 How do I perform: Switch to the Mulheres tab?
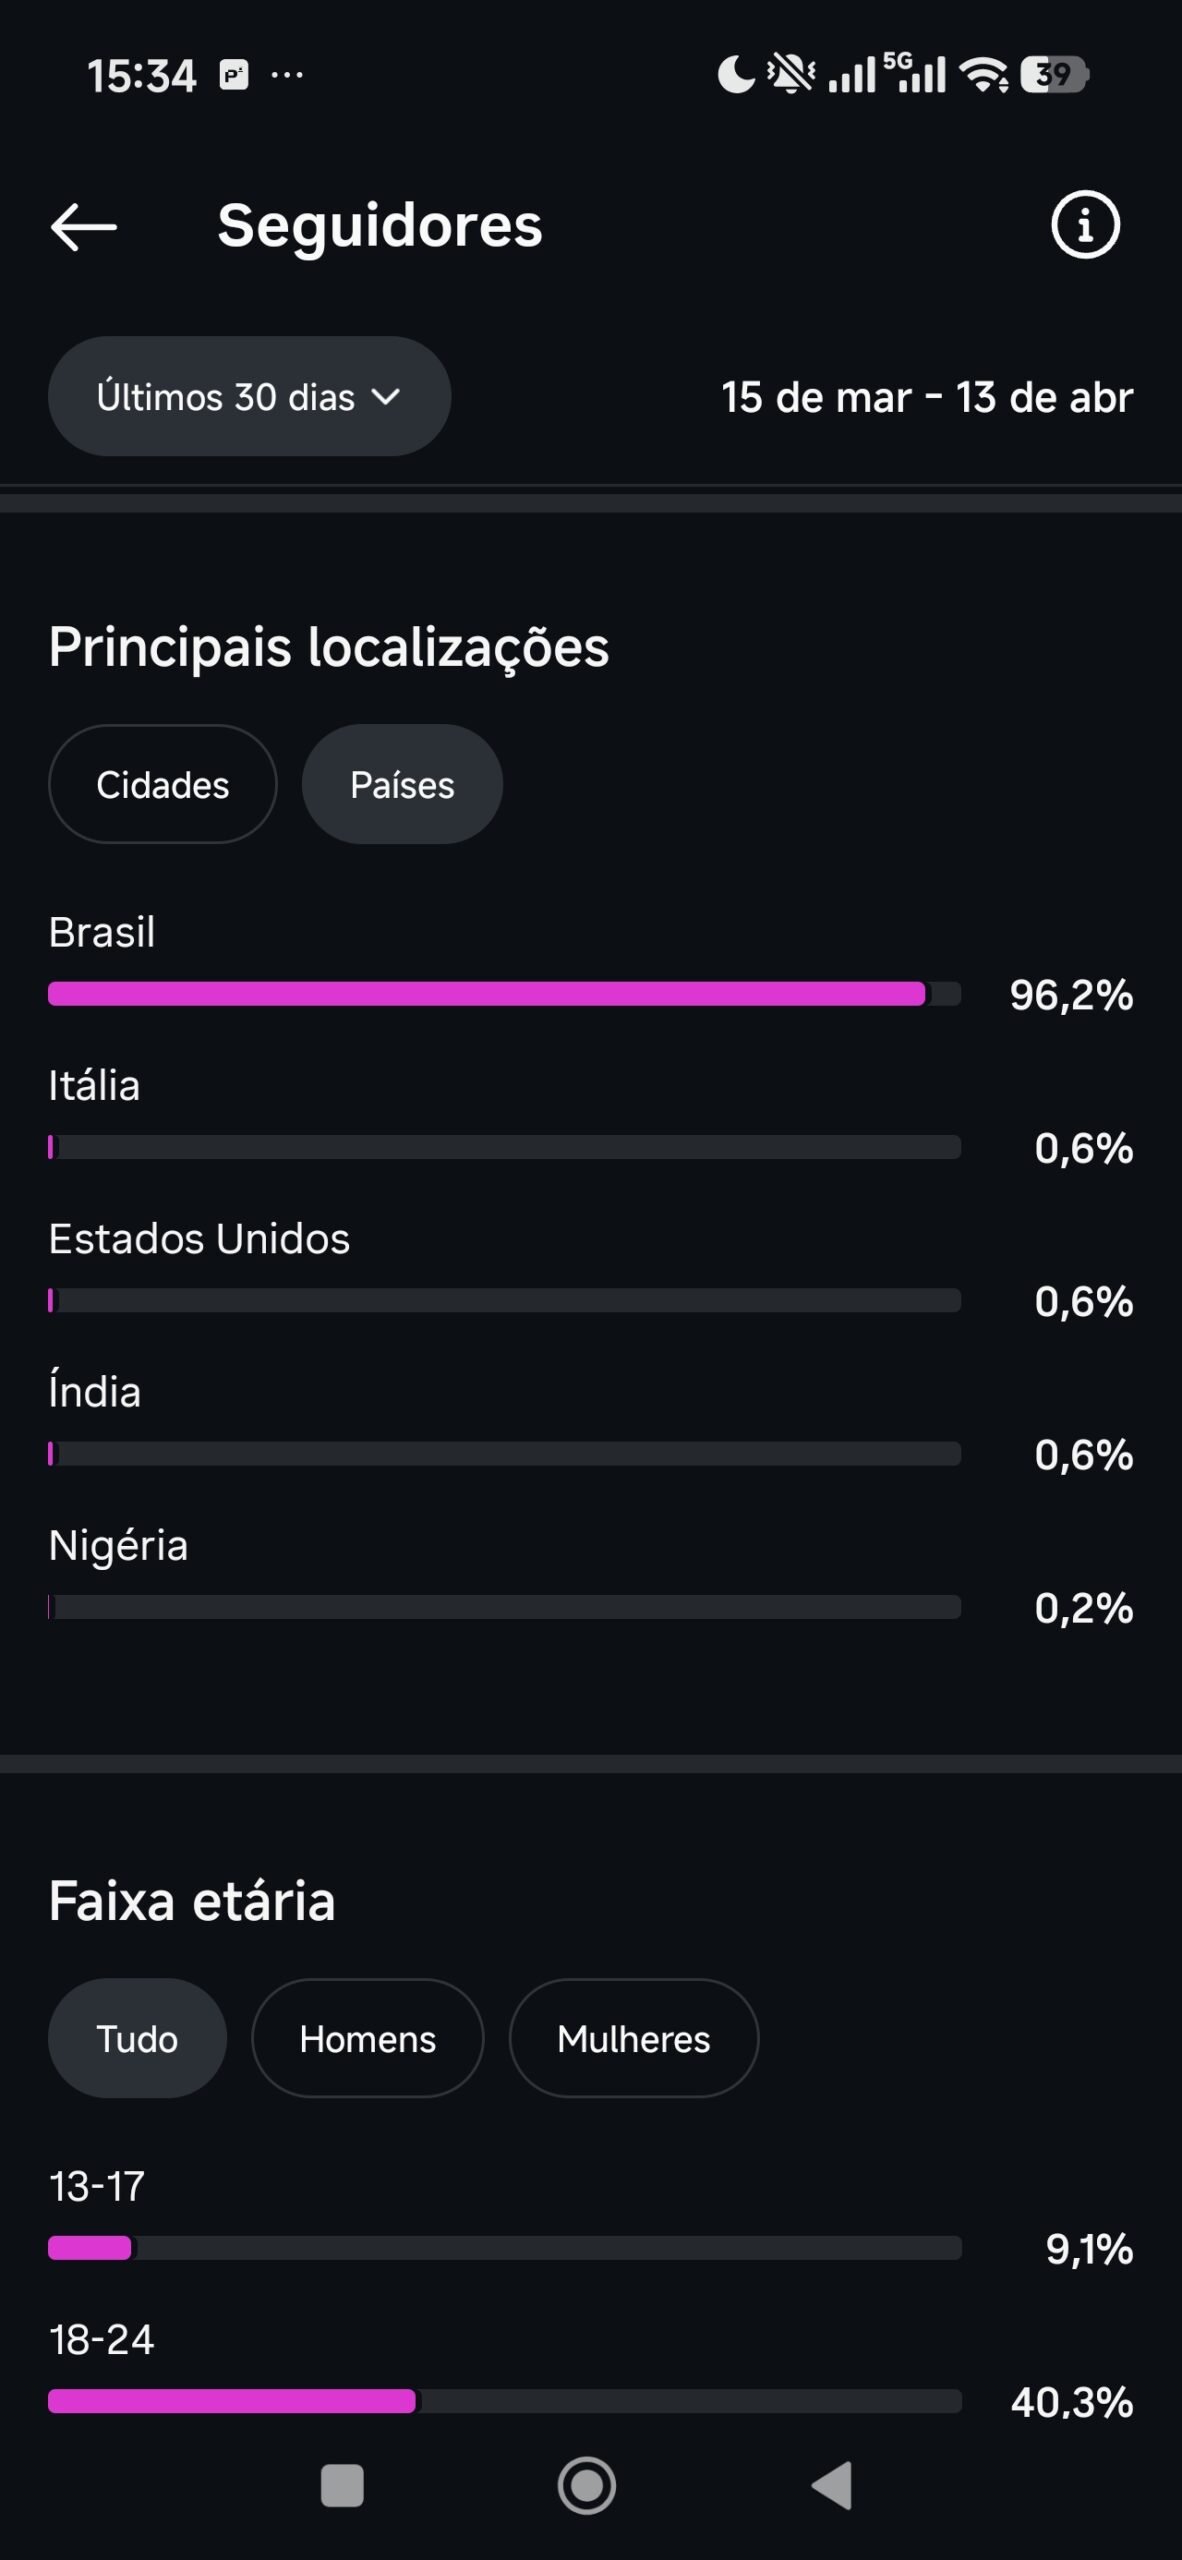pyautogui.click(x=633, y=2039)
